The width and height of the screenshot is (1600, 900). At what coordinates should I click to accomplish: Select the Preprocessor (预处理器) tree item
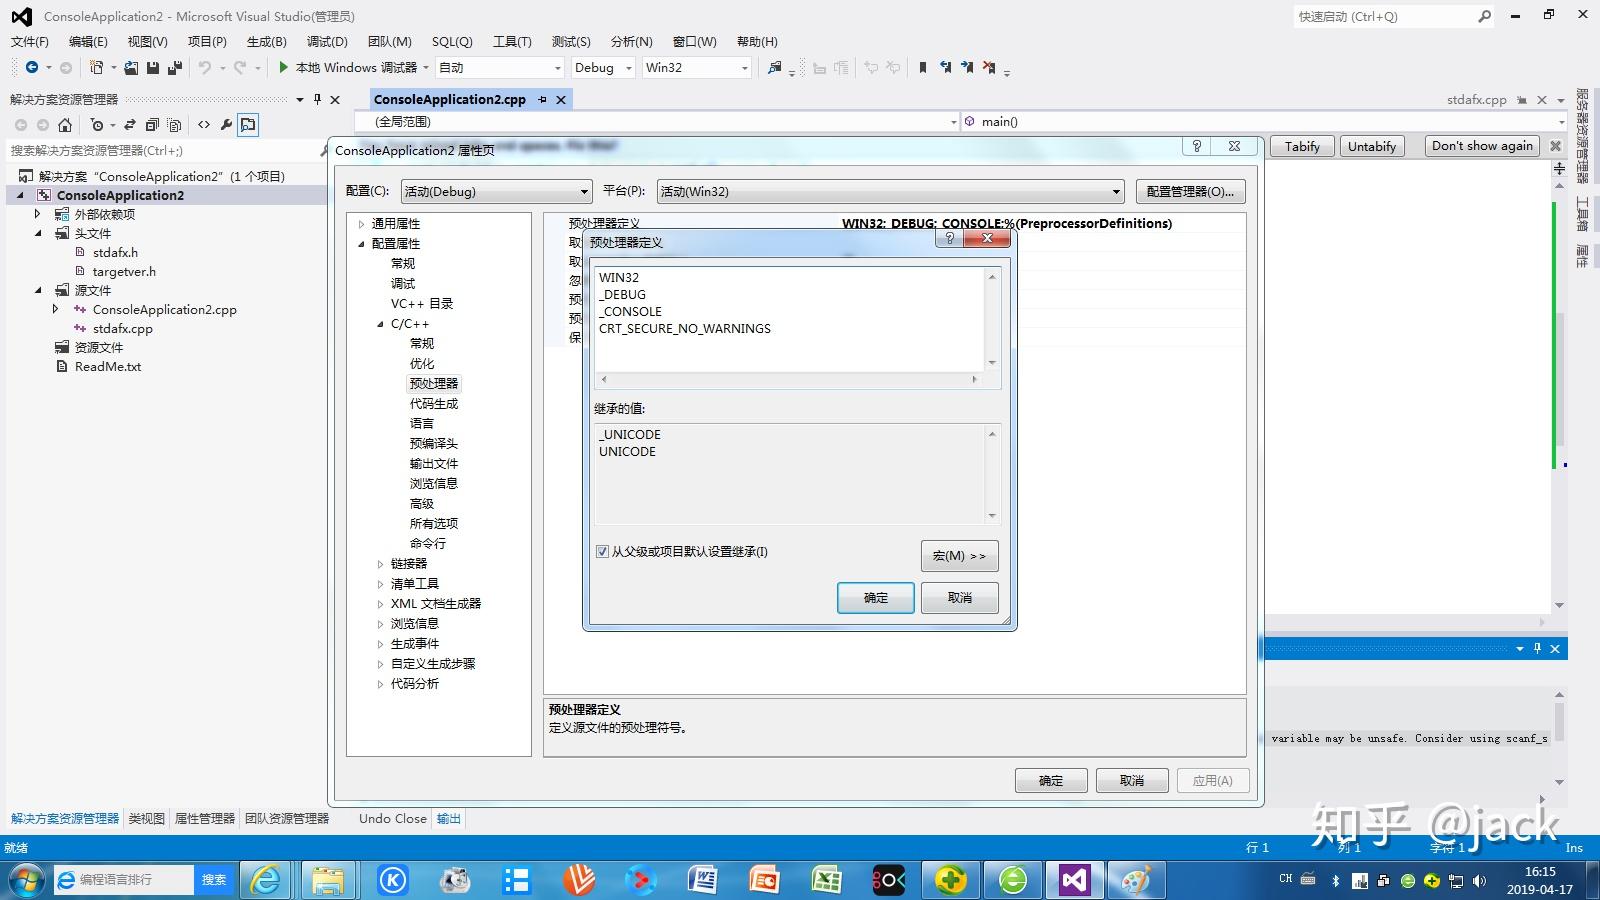(x=434, y=384)
